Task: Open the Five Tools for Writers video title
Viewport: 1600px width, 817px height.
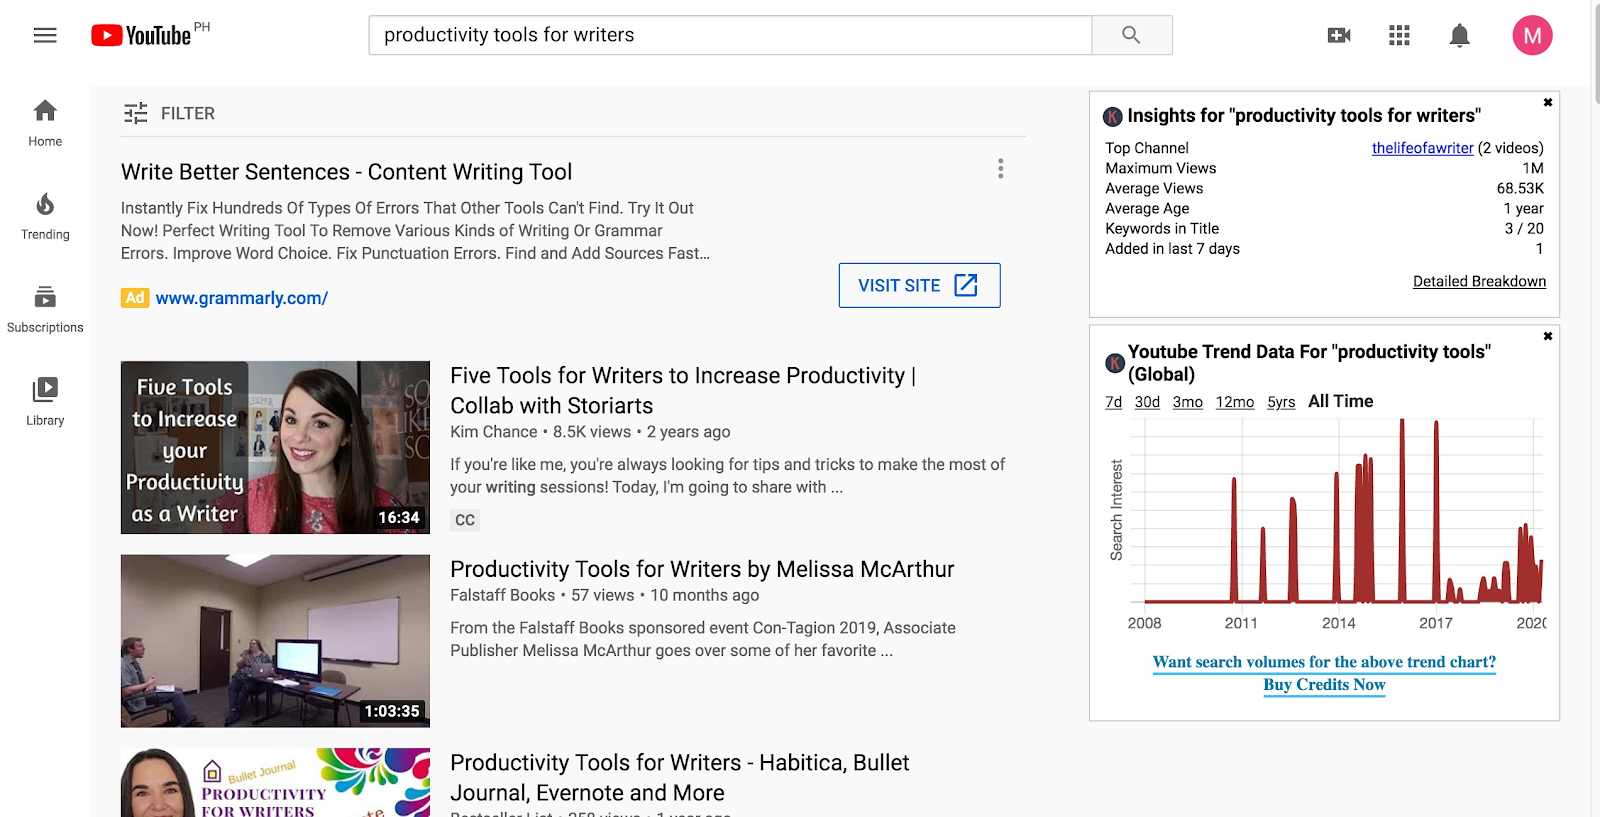Action: (x=683, y=390)
